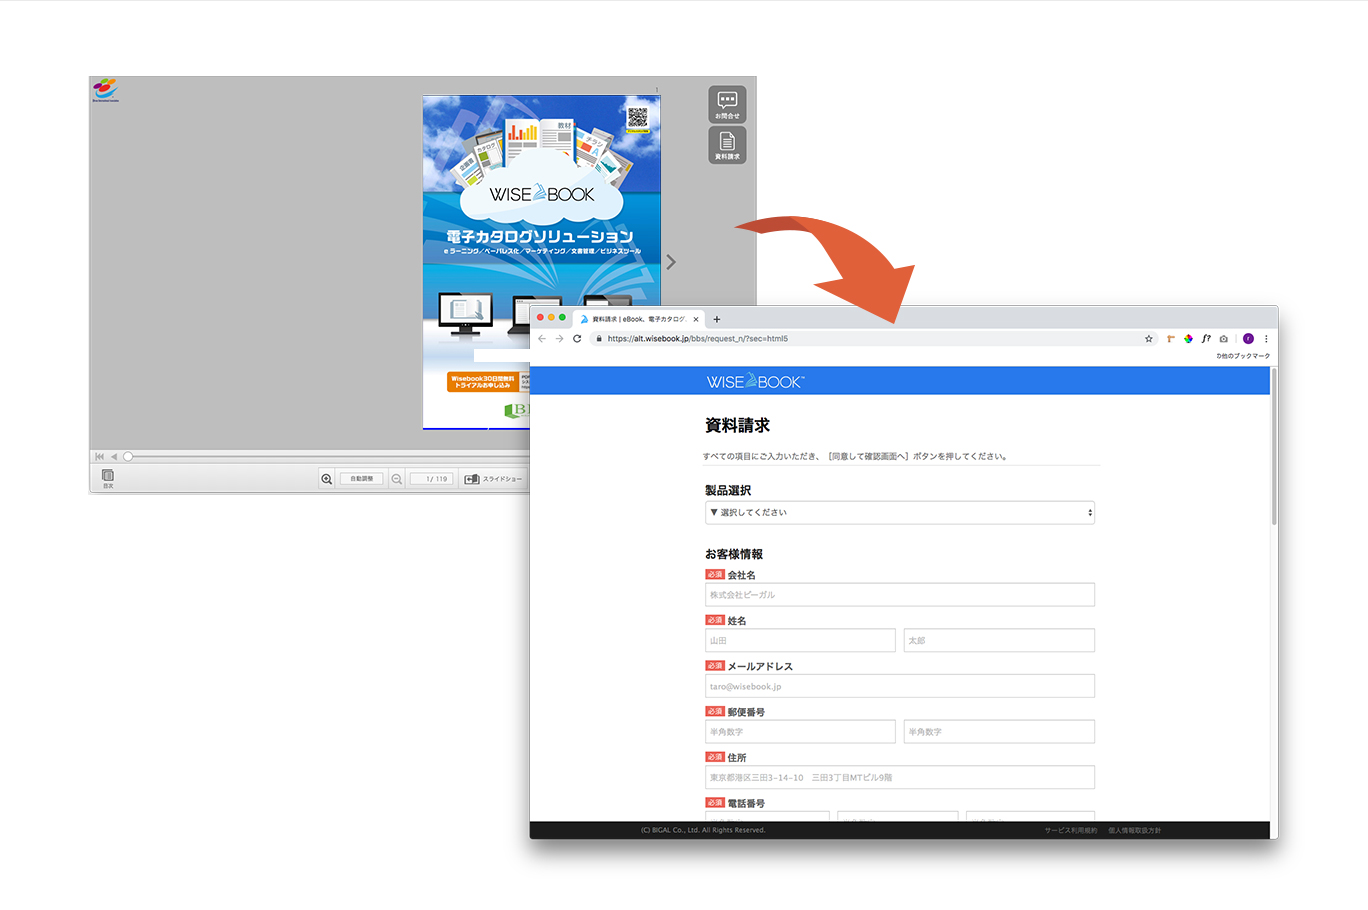Viewport: 1368px width, 910px height.
Task: Open the 自動調整 zoom level selector
Action: pos(361,479)
